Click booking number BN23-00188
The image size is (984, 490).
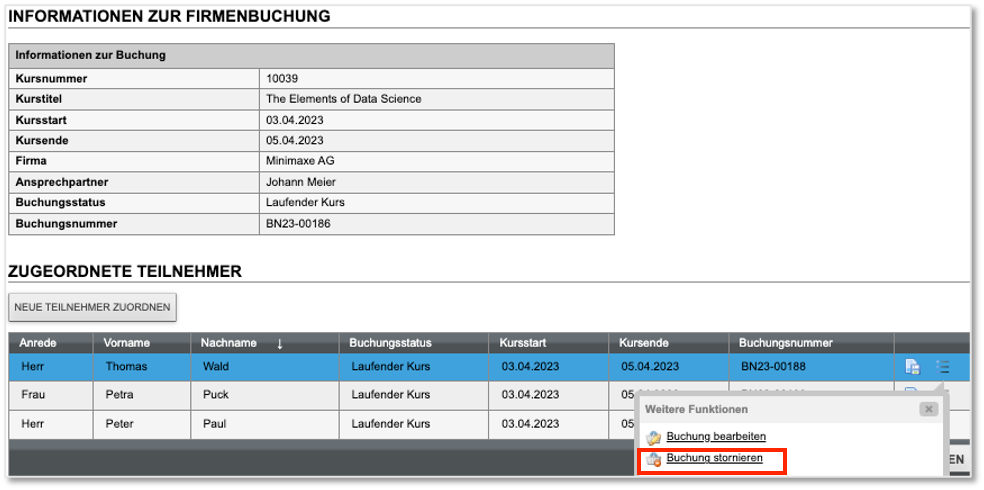[x=773, y=366]
